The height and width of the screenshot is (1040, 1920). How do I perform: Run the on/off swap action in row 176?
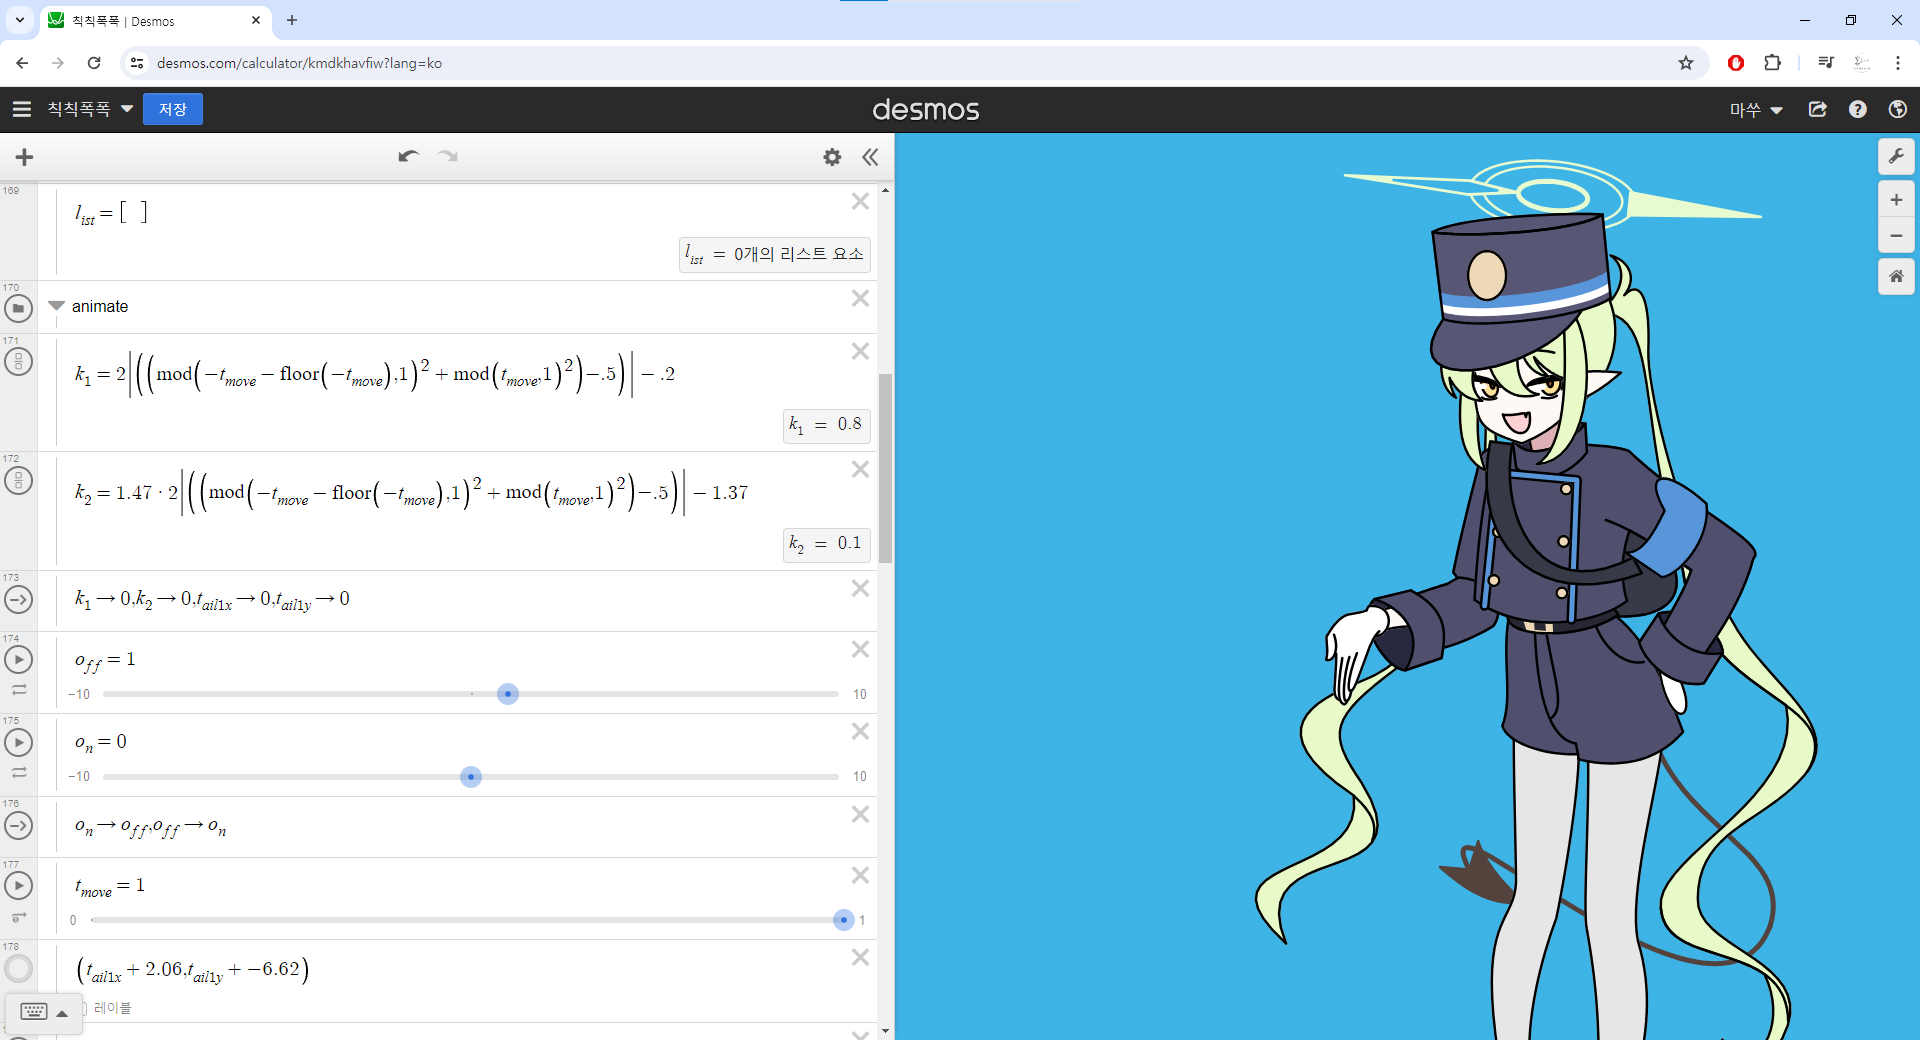point(18,826)
